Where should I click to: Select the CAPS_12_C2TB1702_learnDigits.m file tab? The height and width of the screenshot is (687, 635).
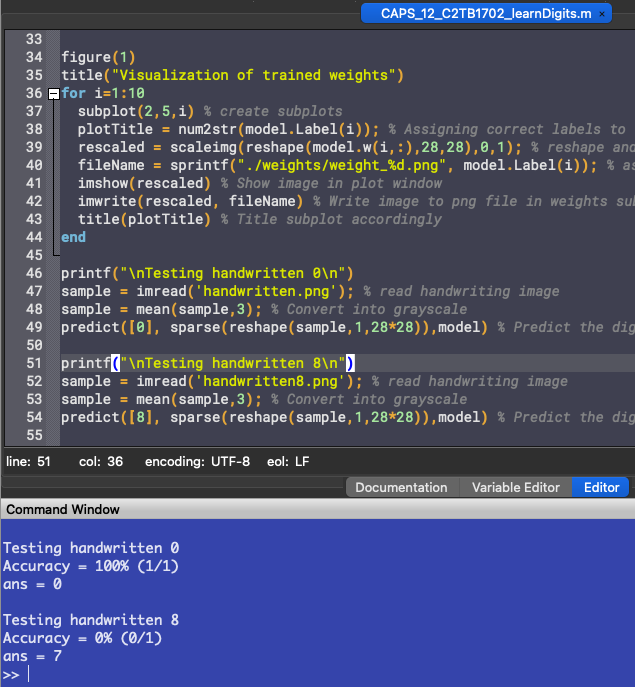coord(486,14)
